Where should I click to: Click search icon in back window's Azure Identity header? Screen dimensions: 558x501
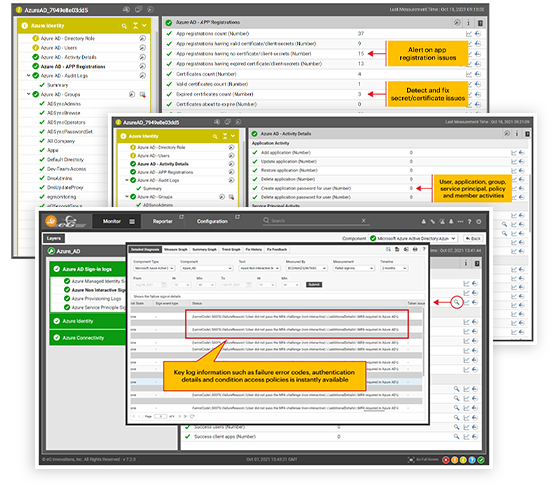[124, 26]
